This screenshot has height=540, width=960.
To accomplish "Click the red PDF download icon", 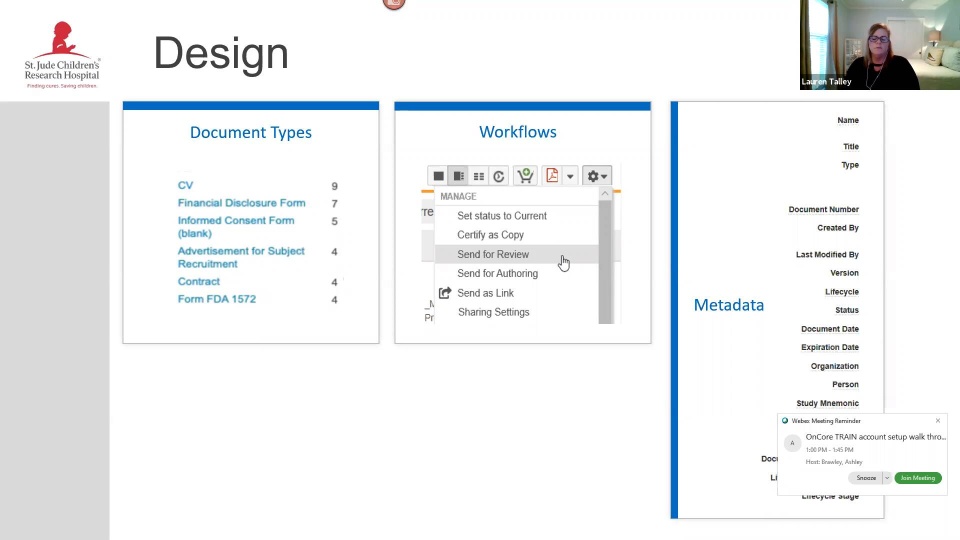I will (x=552, y=176).
